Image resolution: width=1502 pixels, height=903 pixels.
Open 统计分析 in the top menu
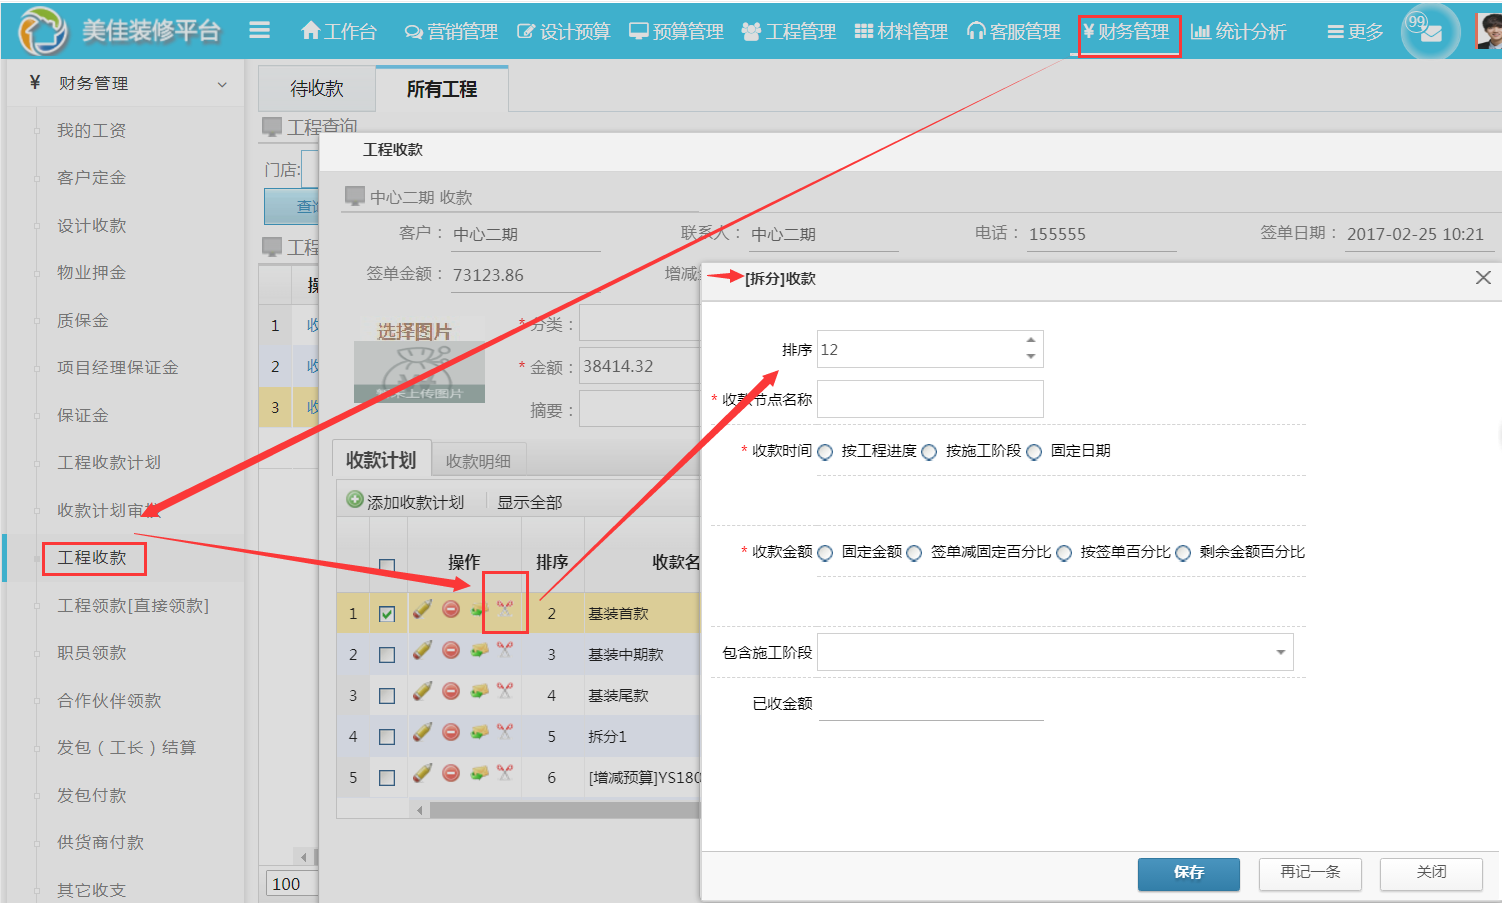pyautogui.click(x=1240, y=30)
